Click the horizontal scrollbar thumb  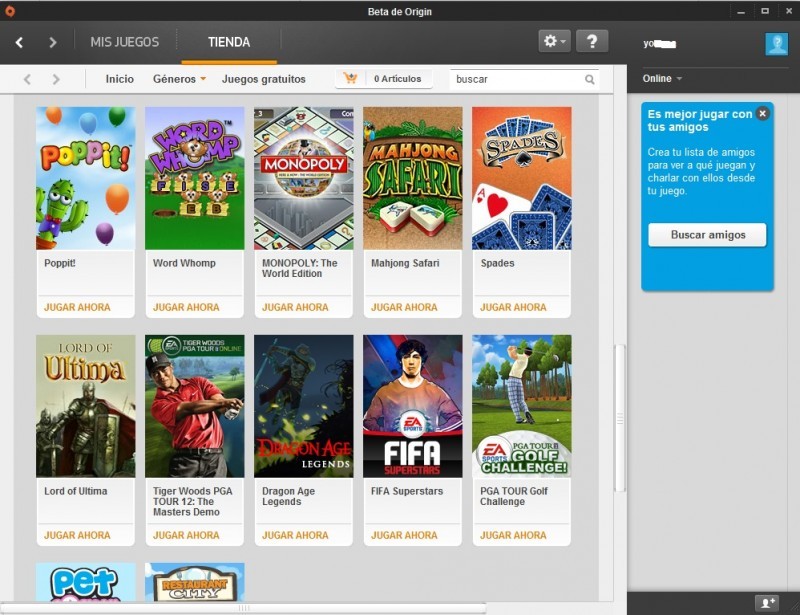coord(243,608)
